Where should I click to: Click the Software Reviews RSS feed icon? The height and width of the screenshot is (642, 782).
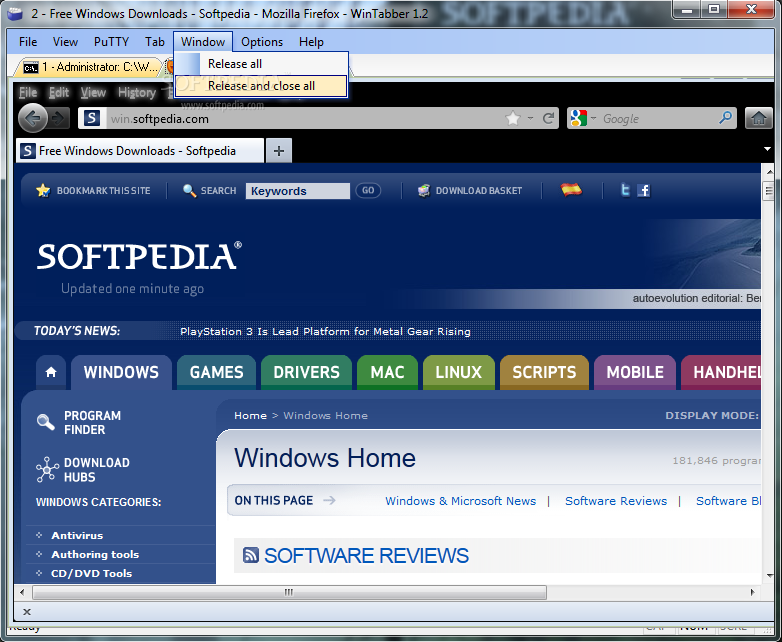[x=251, y=555]
